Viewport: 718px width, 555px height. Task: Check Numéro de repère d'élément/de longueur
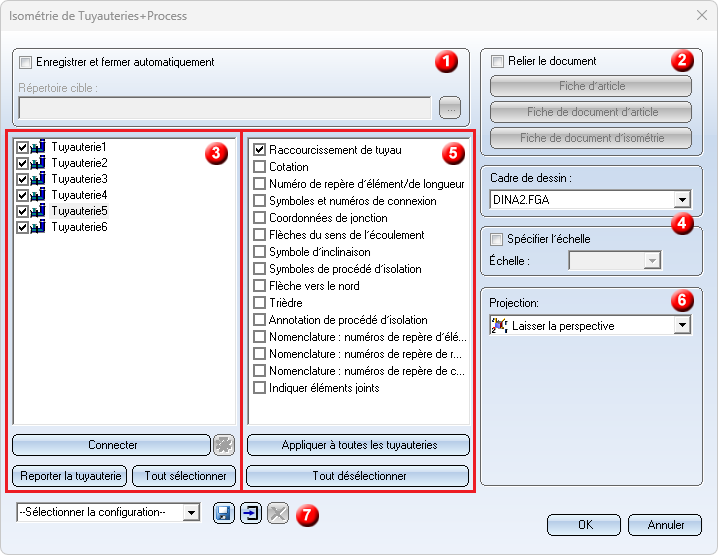pos(260,184)
